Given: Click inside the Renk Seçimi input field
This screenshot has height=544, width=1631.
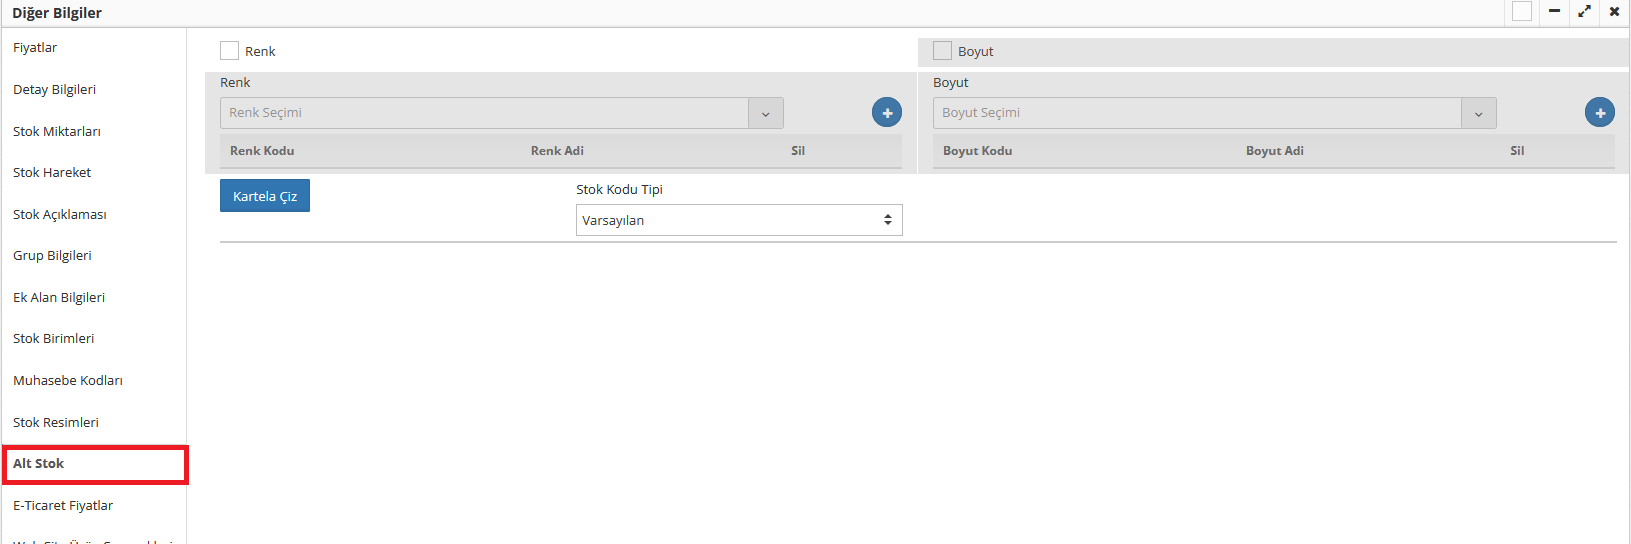Looking at the screenshot, I should (x=484, y=113).
